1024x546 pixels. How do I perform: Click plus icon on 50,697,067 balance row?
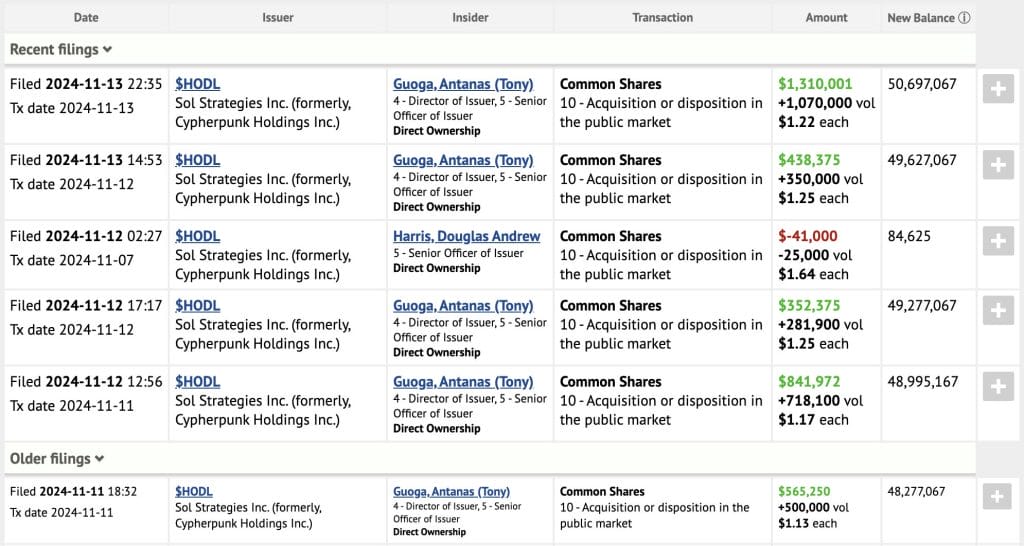point(998,88)
